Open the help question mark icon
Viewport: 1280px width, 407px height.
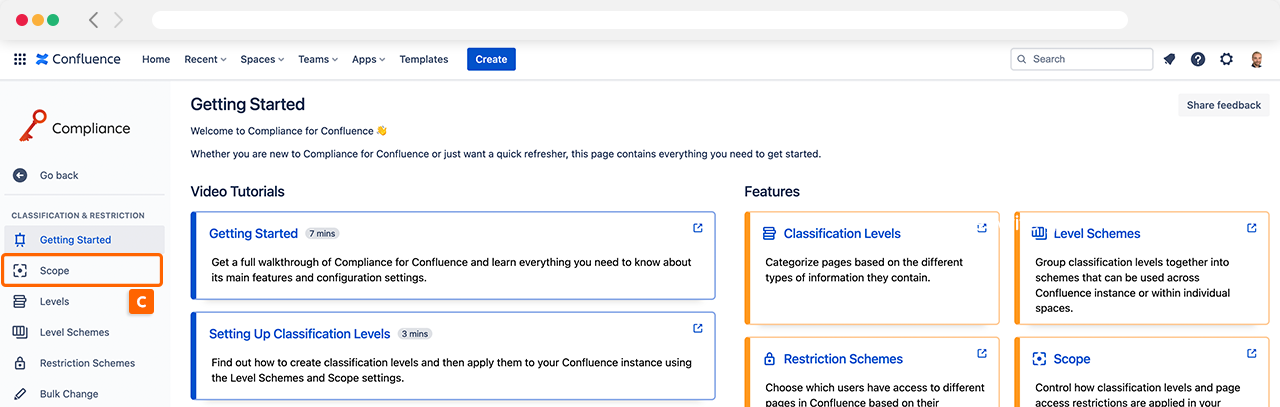pos(1198,59)
